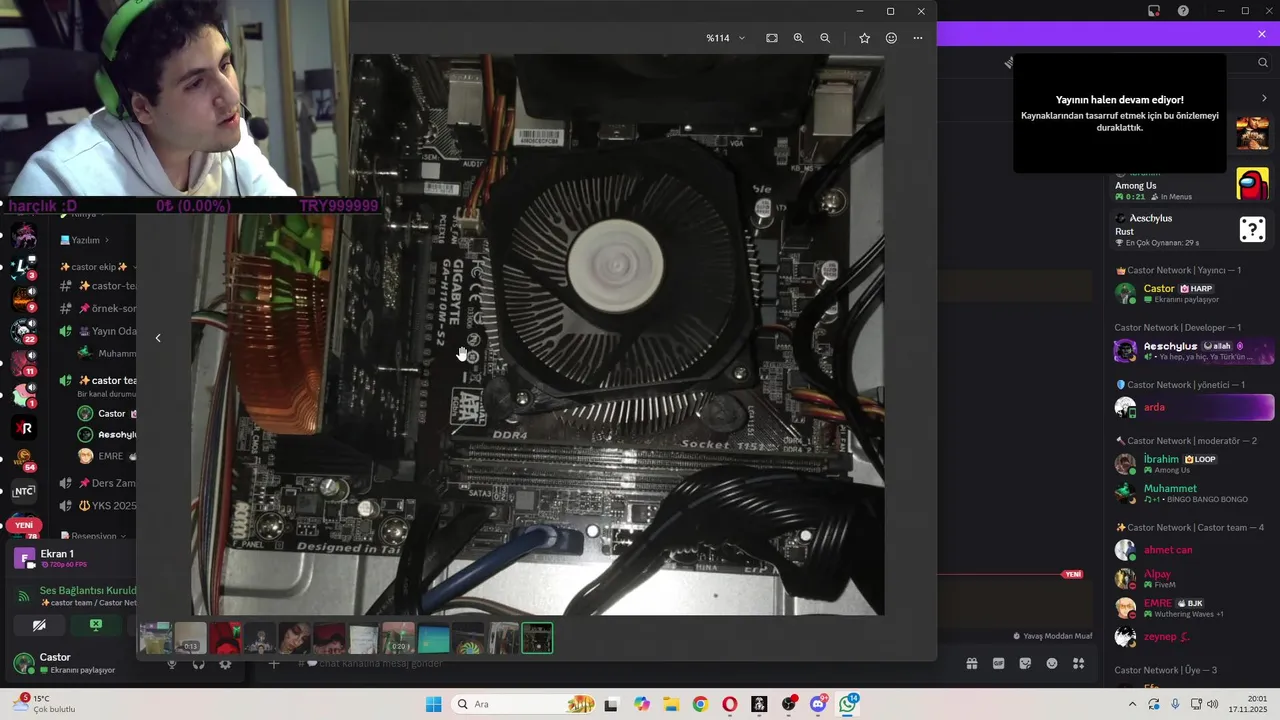The image size is (1280, 720).
Task: Toggle the camera button in Discord voice panel
Action: [x=39, y=625]
